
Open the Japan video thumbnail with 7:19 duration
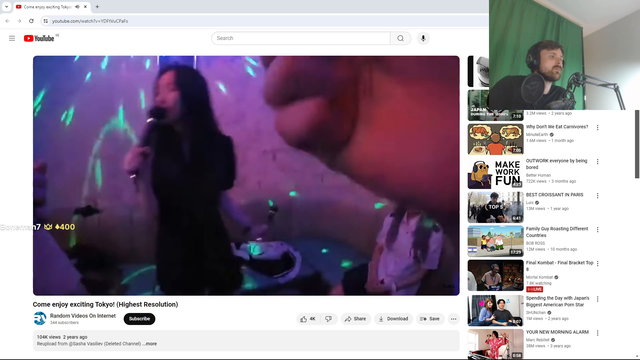[x=495, y=105]
